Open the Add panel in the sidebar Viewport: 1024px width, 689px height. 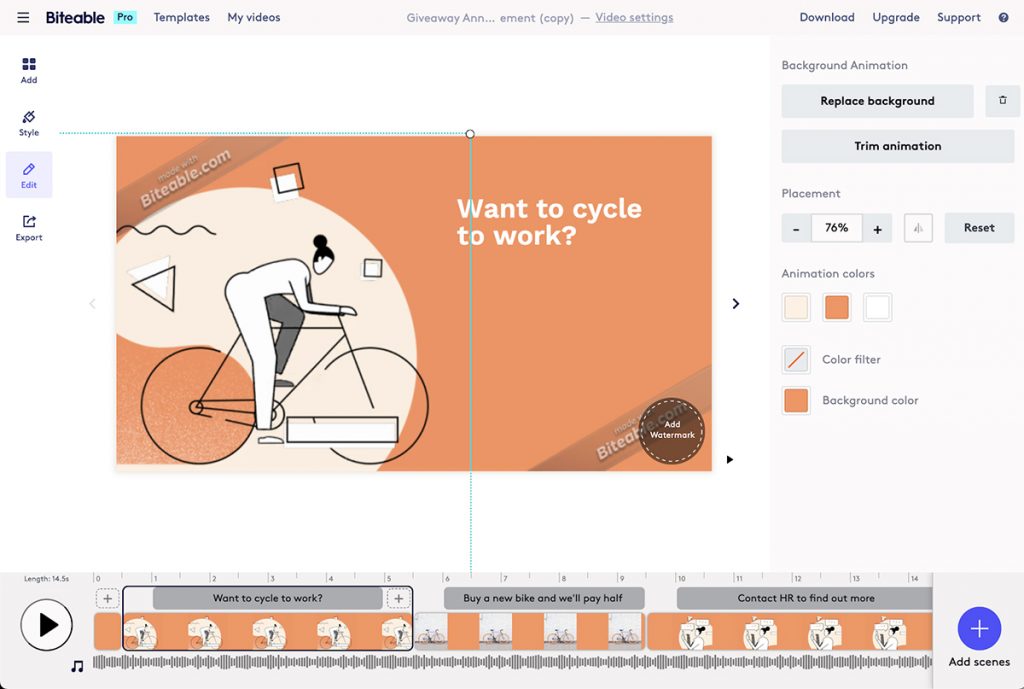point(28,68)
